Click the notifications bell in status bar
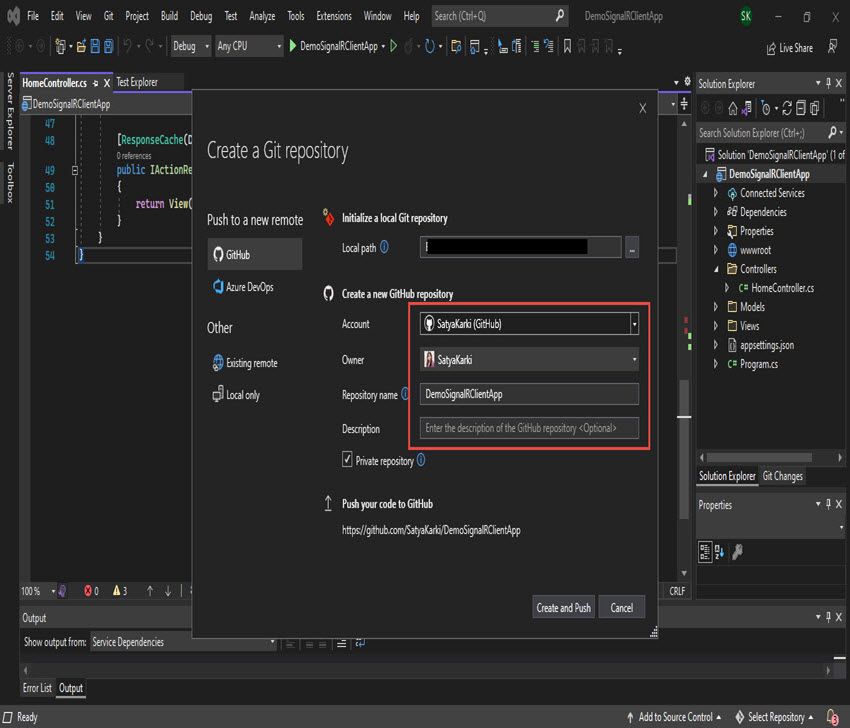Image resolution: width=850 pixels, height=728 pixels. click(x=832, y=717)
